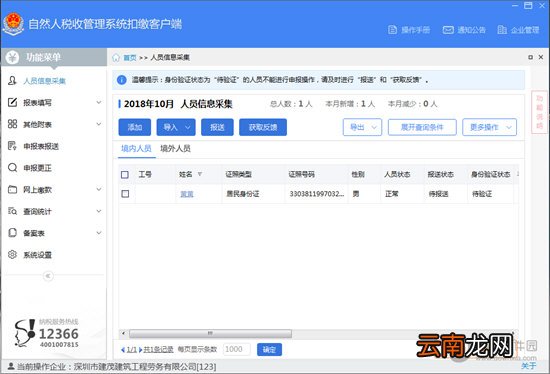The width and height of the screenshot is (550, 374).
Task: Expand 网上缴款 menu chevron
Action: [x=99, y=189]
